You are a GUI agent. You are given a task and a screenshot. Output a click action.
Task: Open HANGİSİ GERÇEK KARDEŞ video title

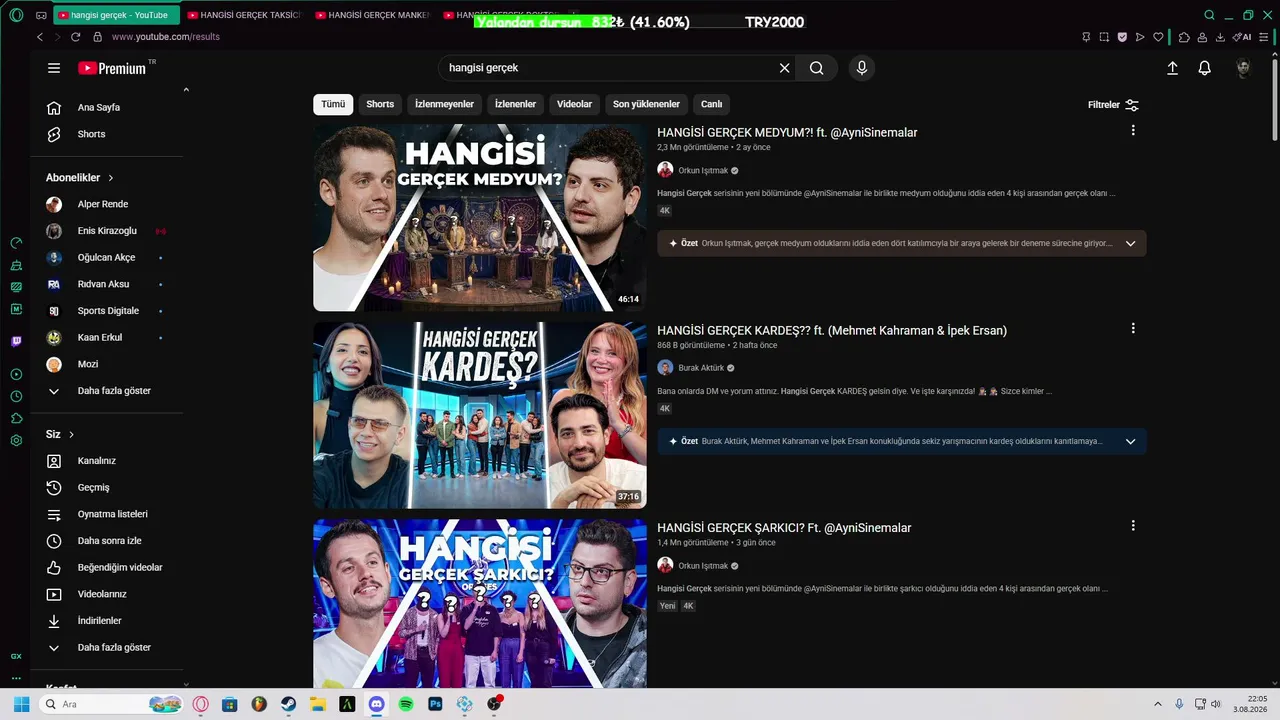pos(832,330)
